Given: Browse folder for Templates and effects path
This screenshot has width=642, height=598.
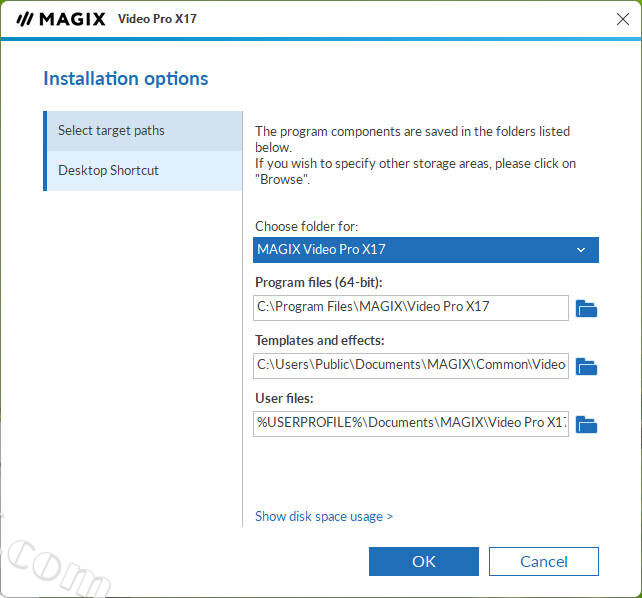Looking at the screenshot, I should coord(586,366).
